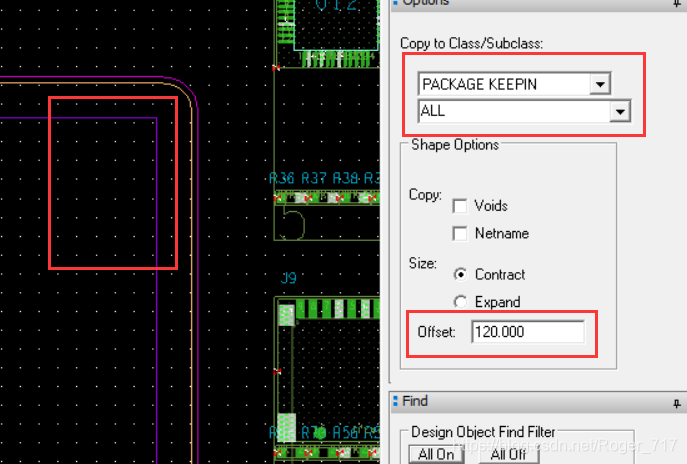Enable the Voids copy checkbox
This screenshot has height=464, width=687.
(460, 206)
